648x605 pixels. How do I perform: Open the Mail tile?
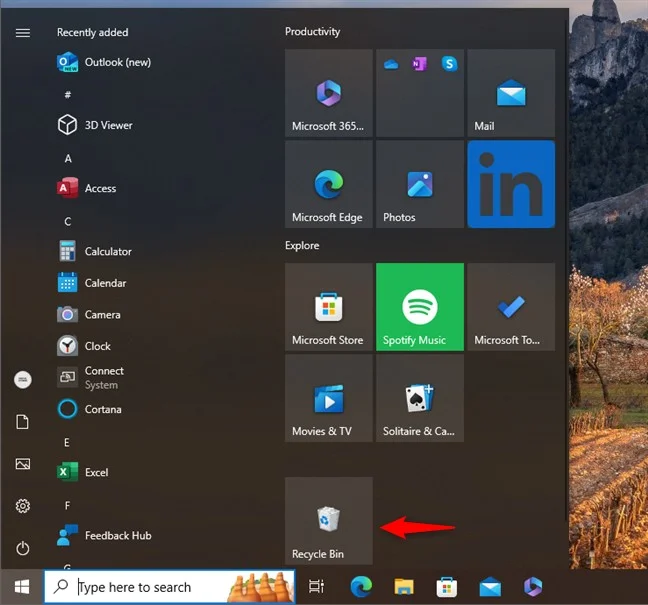tap(511, 93)
